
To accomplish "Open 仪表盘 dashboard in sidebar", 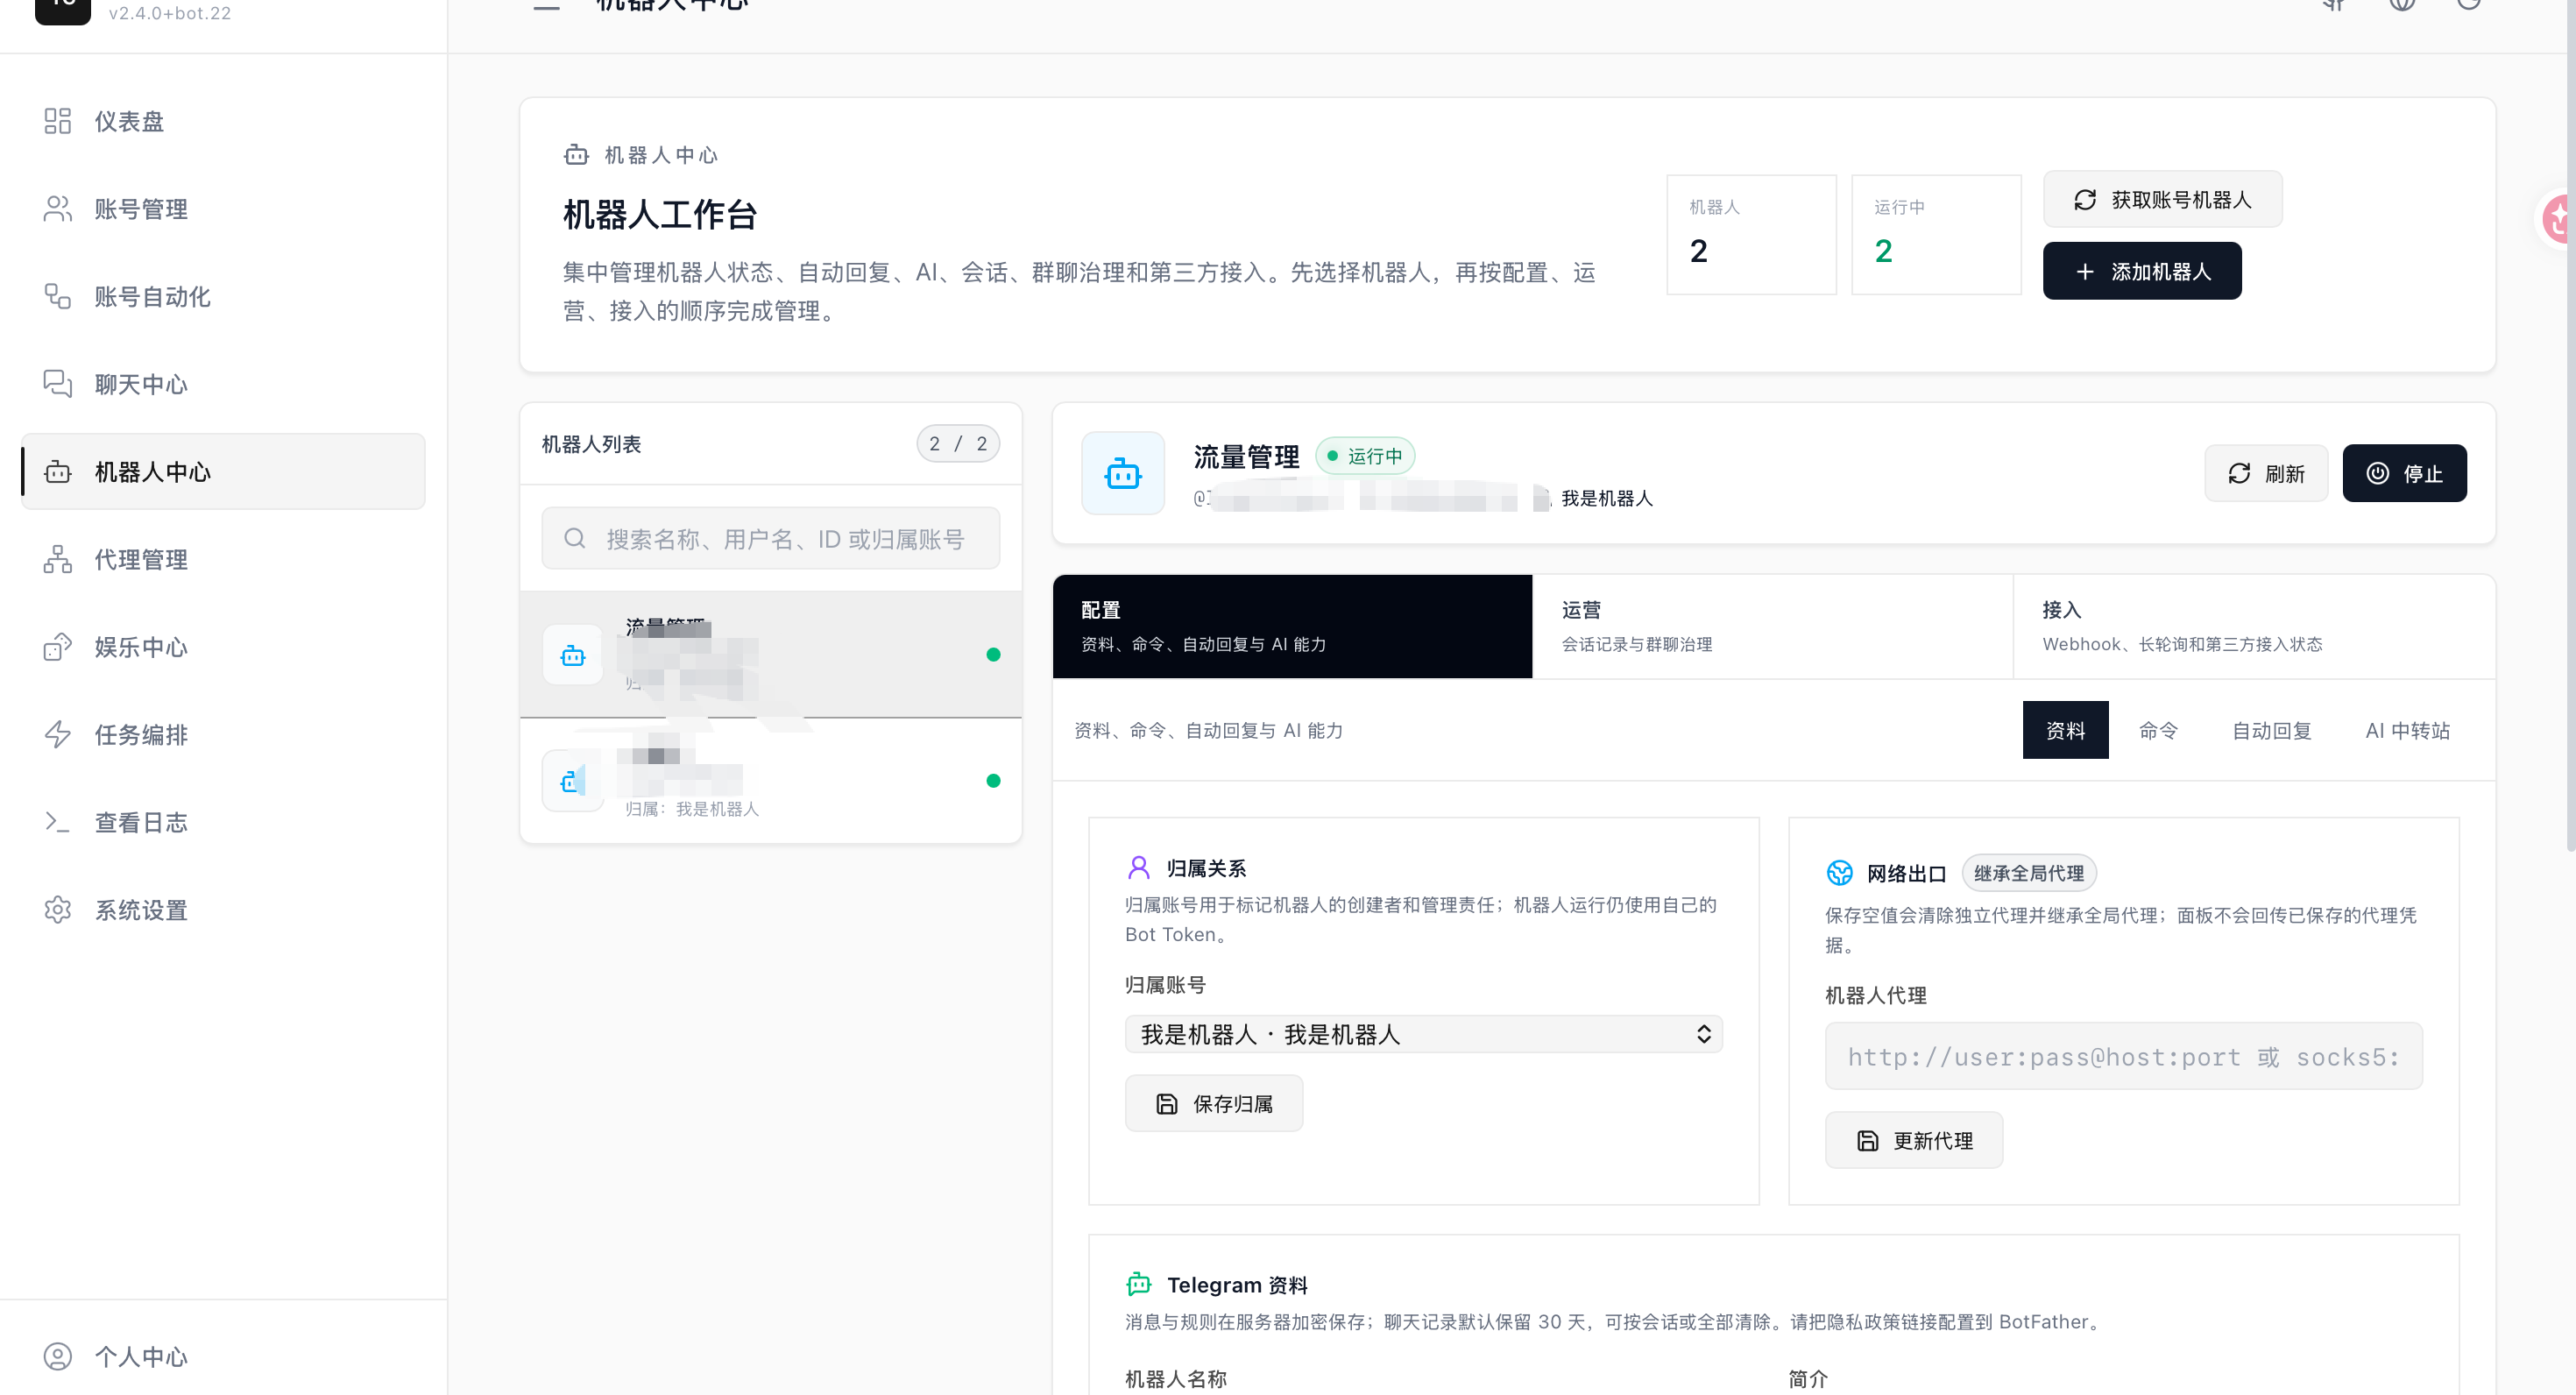I will pos(223,121).
